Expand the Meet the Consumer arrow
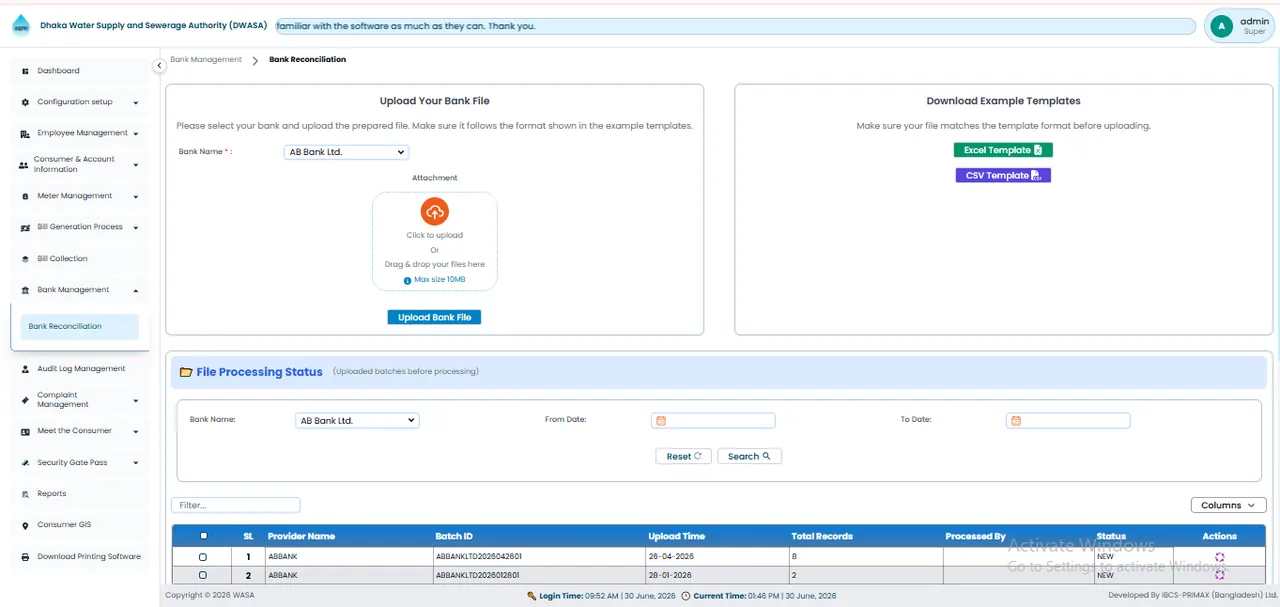1280x607 pixels. [135, 432]
